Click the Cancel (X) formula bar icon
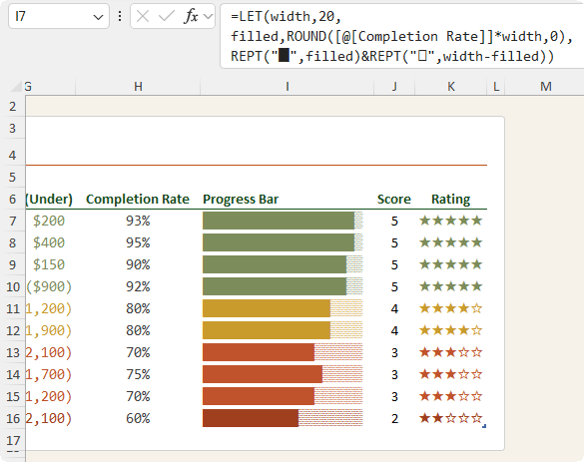Screen dimensions: 584x462 pyautogui.click(x=143, y=16)
